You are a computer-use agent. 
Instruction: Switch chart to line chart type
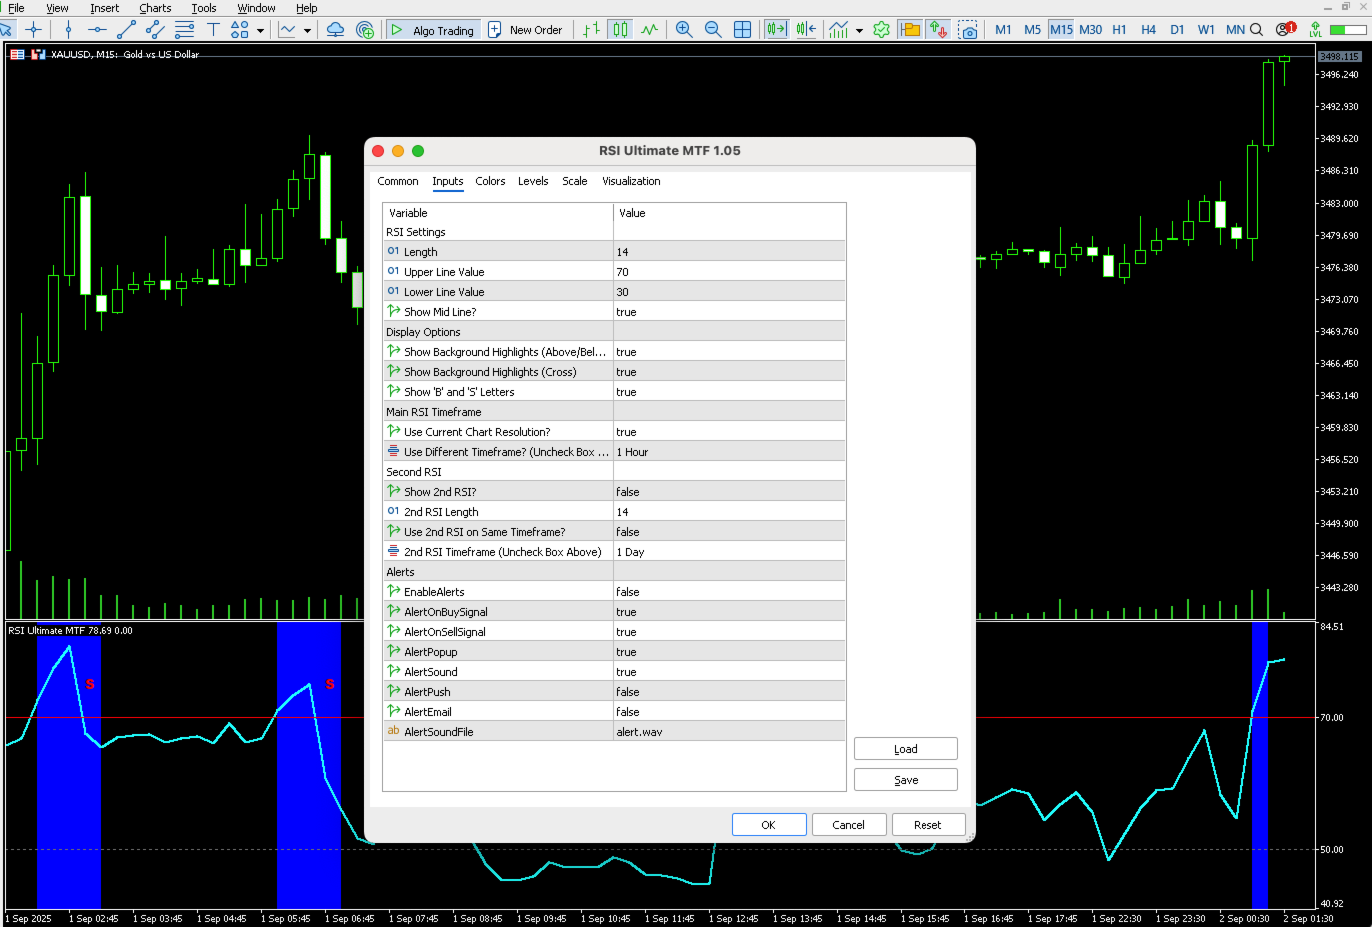pos(650,30)
